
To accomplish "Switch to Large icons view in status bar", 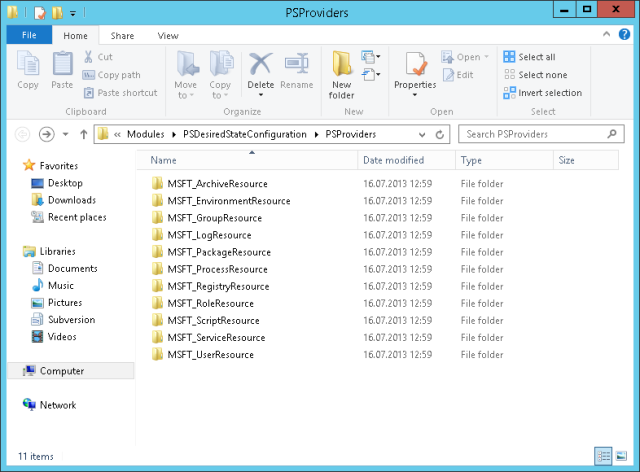I will tap(621, 456).
